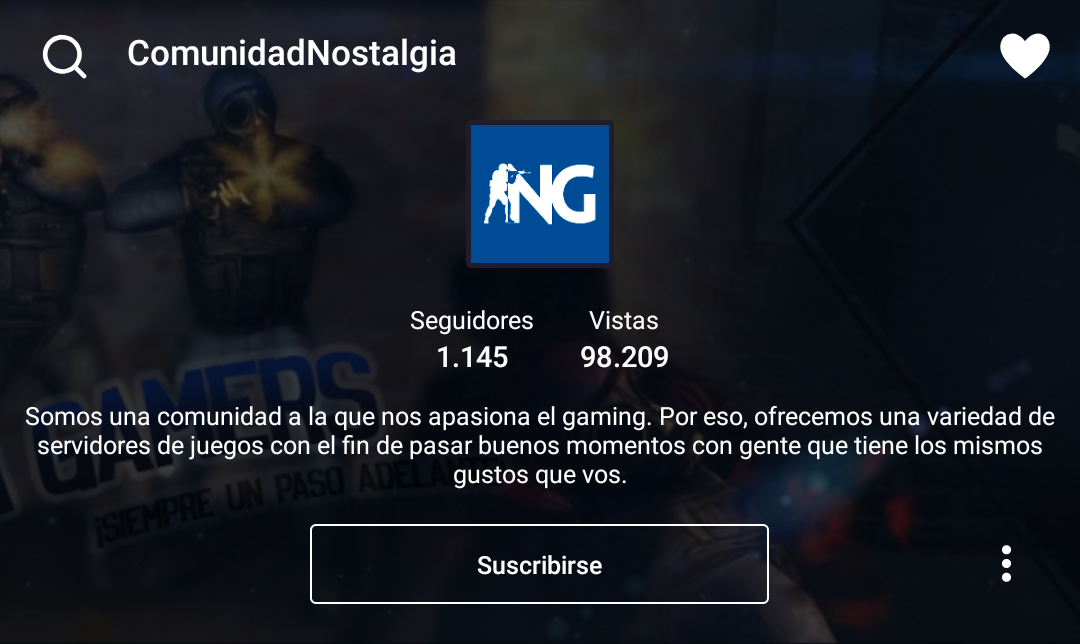Tap the 1.145 followers count
1080x644 pixels.
pos(472,357)
